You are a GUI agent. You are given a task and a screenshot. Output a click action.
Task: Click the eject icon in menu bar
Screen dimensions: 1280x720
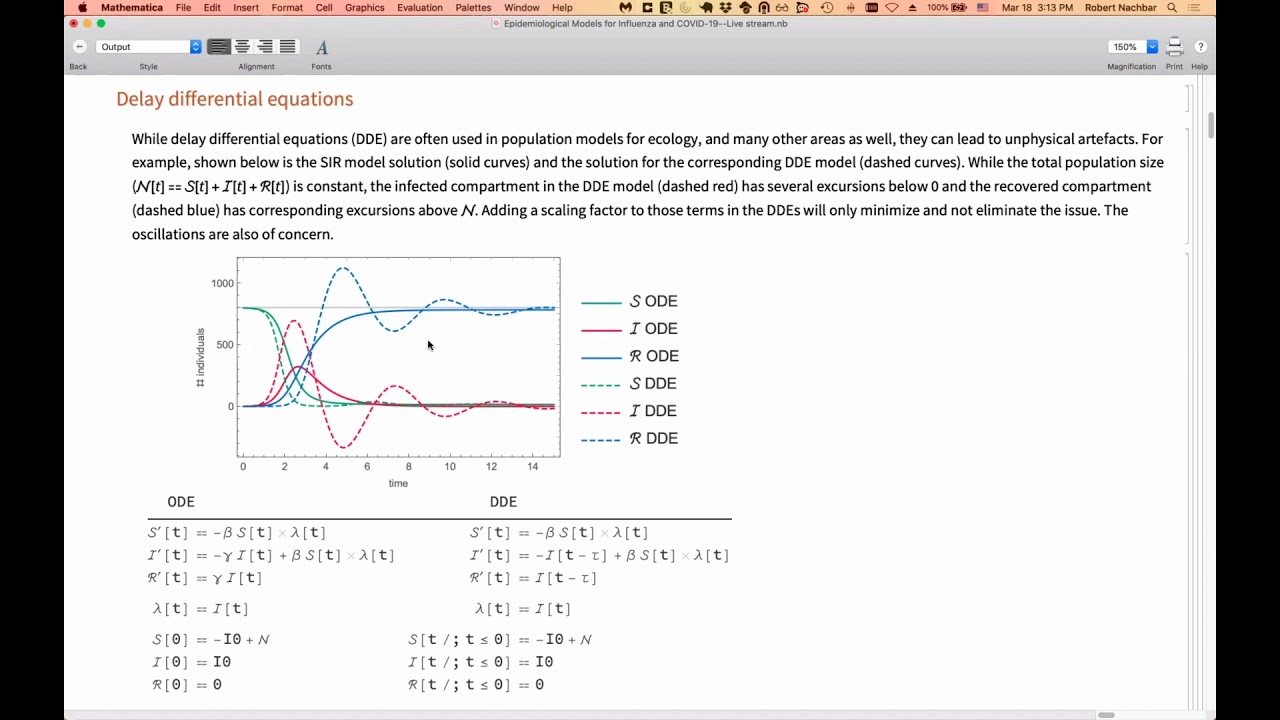910,8
